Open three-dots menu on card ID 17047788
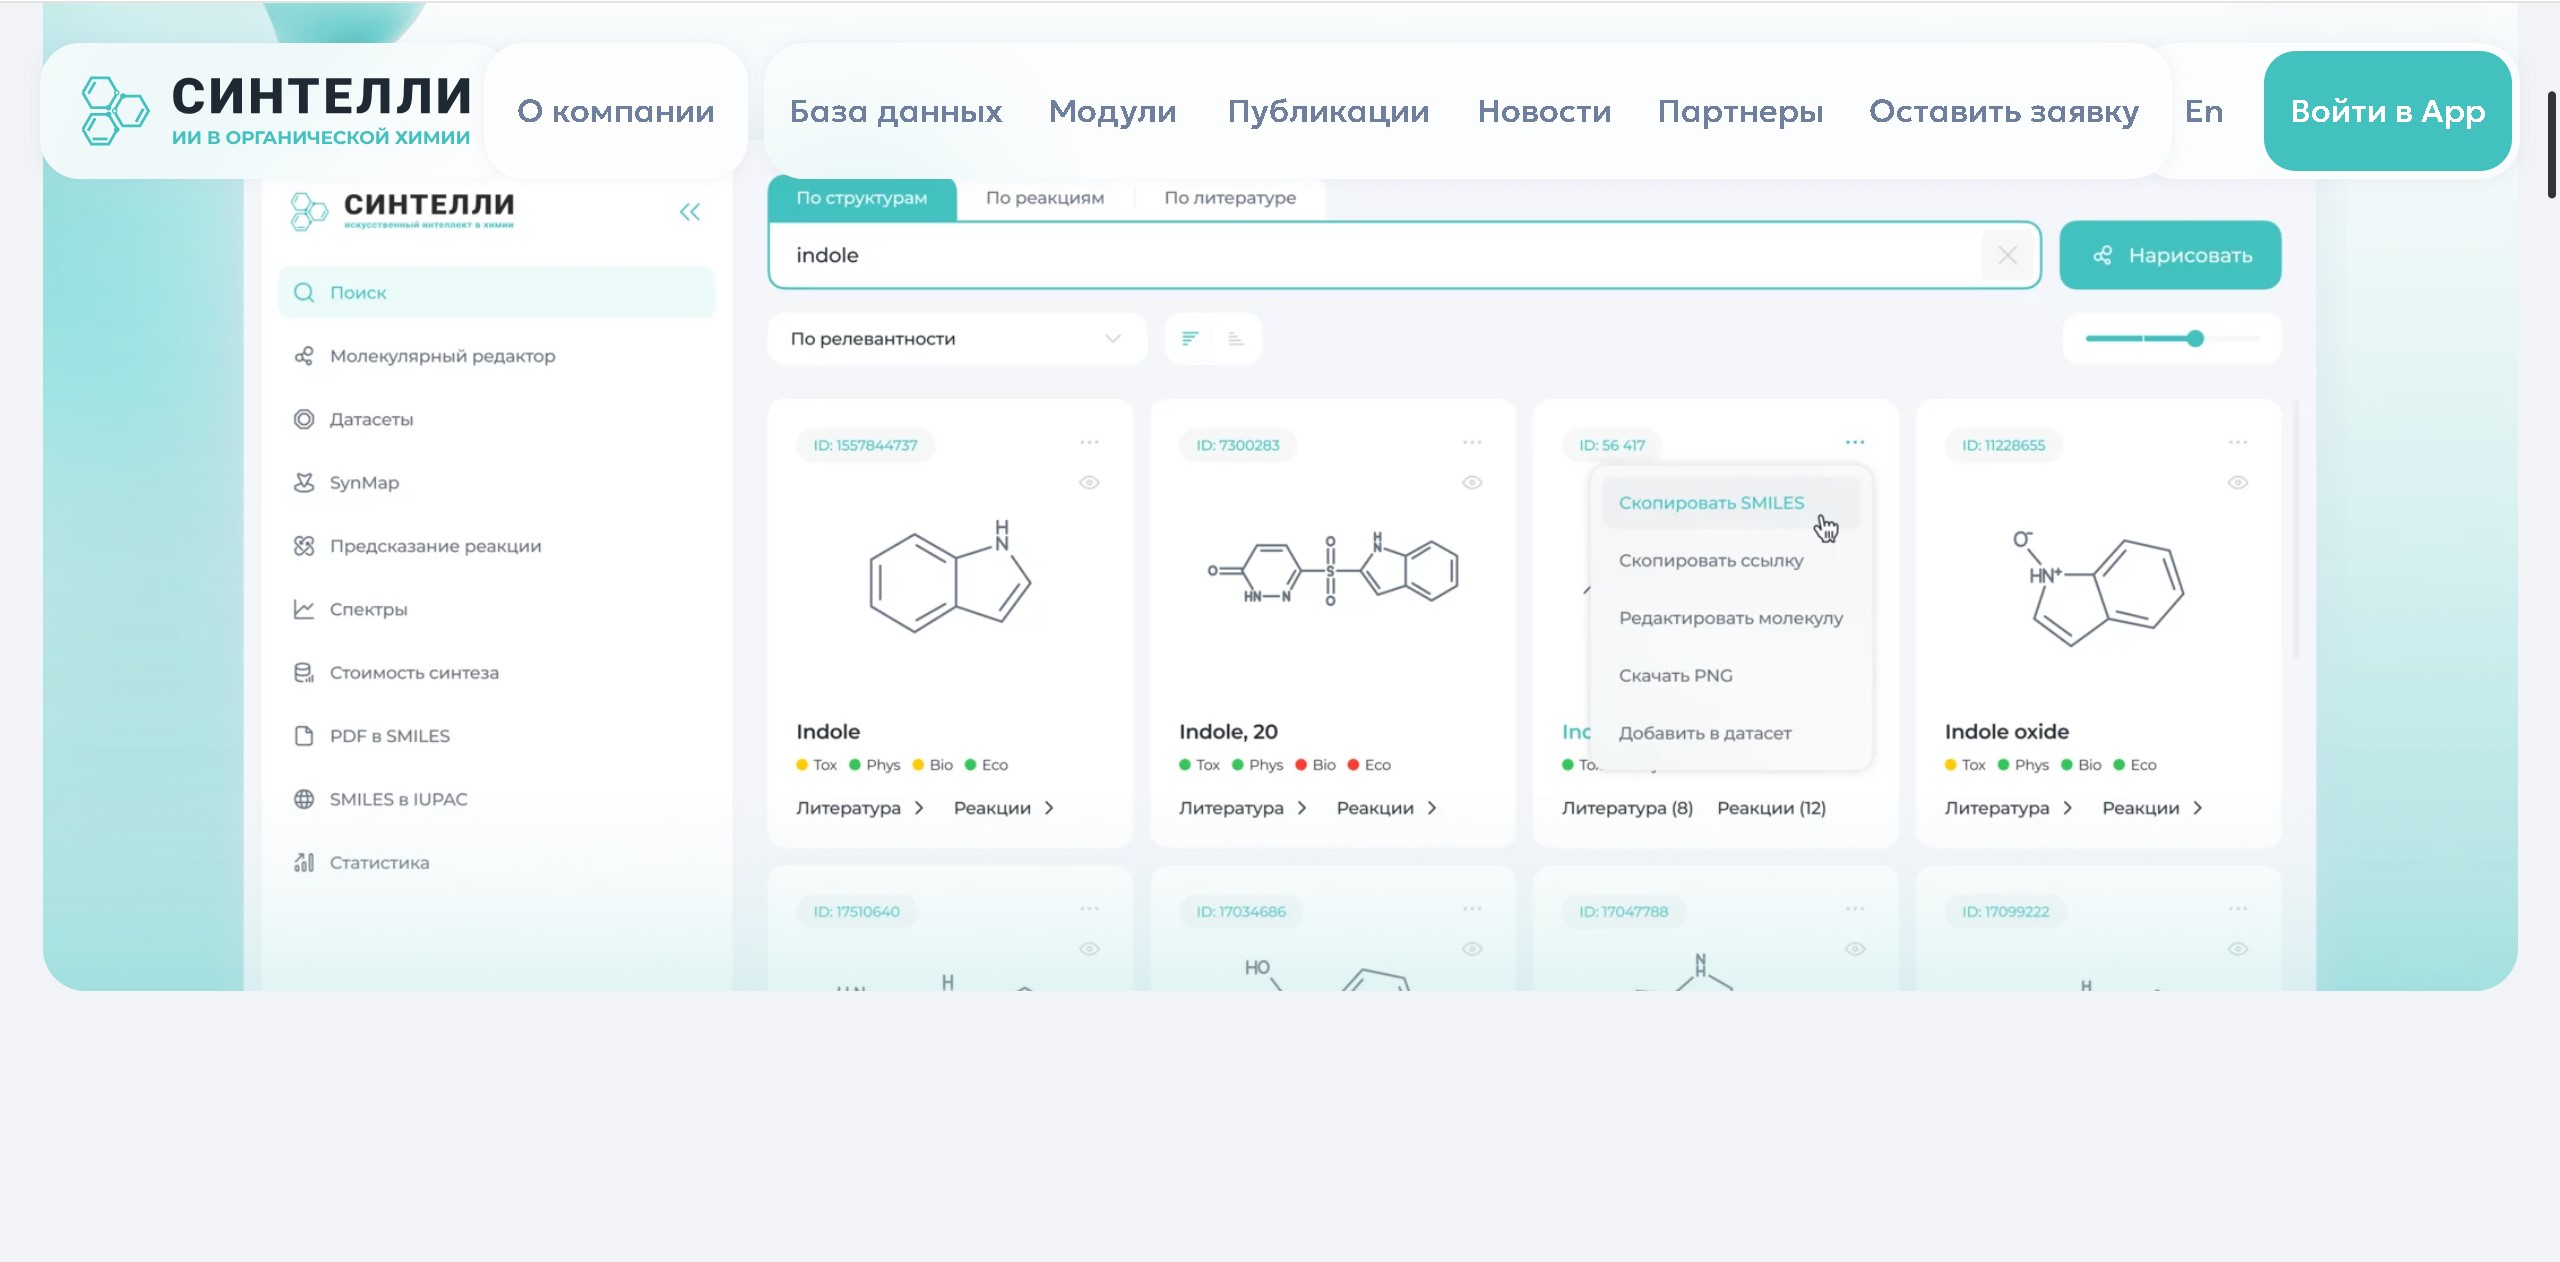 click(x=1855, y=908)
